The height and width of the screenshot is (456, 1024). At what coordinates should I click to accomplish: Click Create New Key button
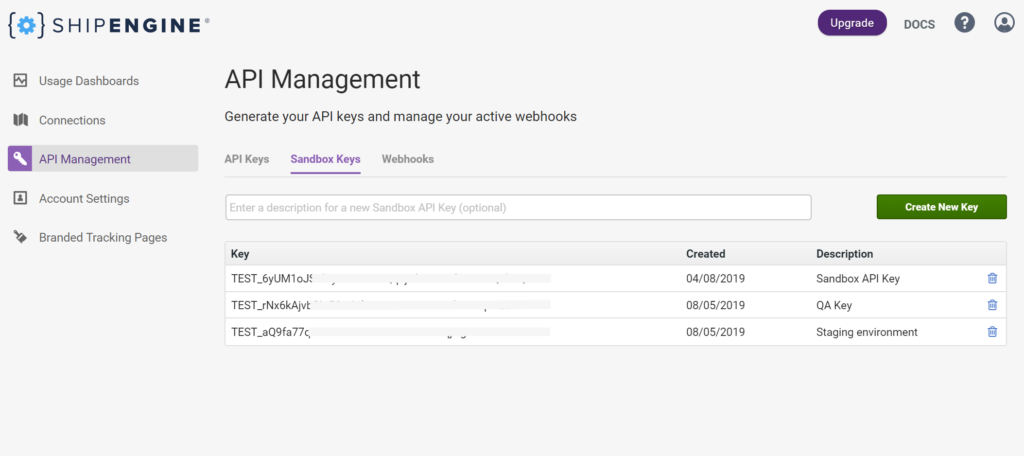click(x=941, y=206)
